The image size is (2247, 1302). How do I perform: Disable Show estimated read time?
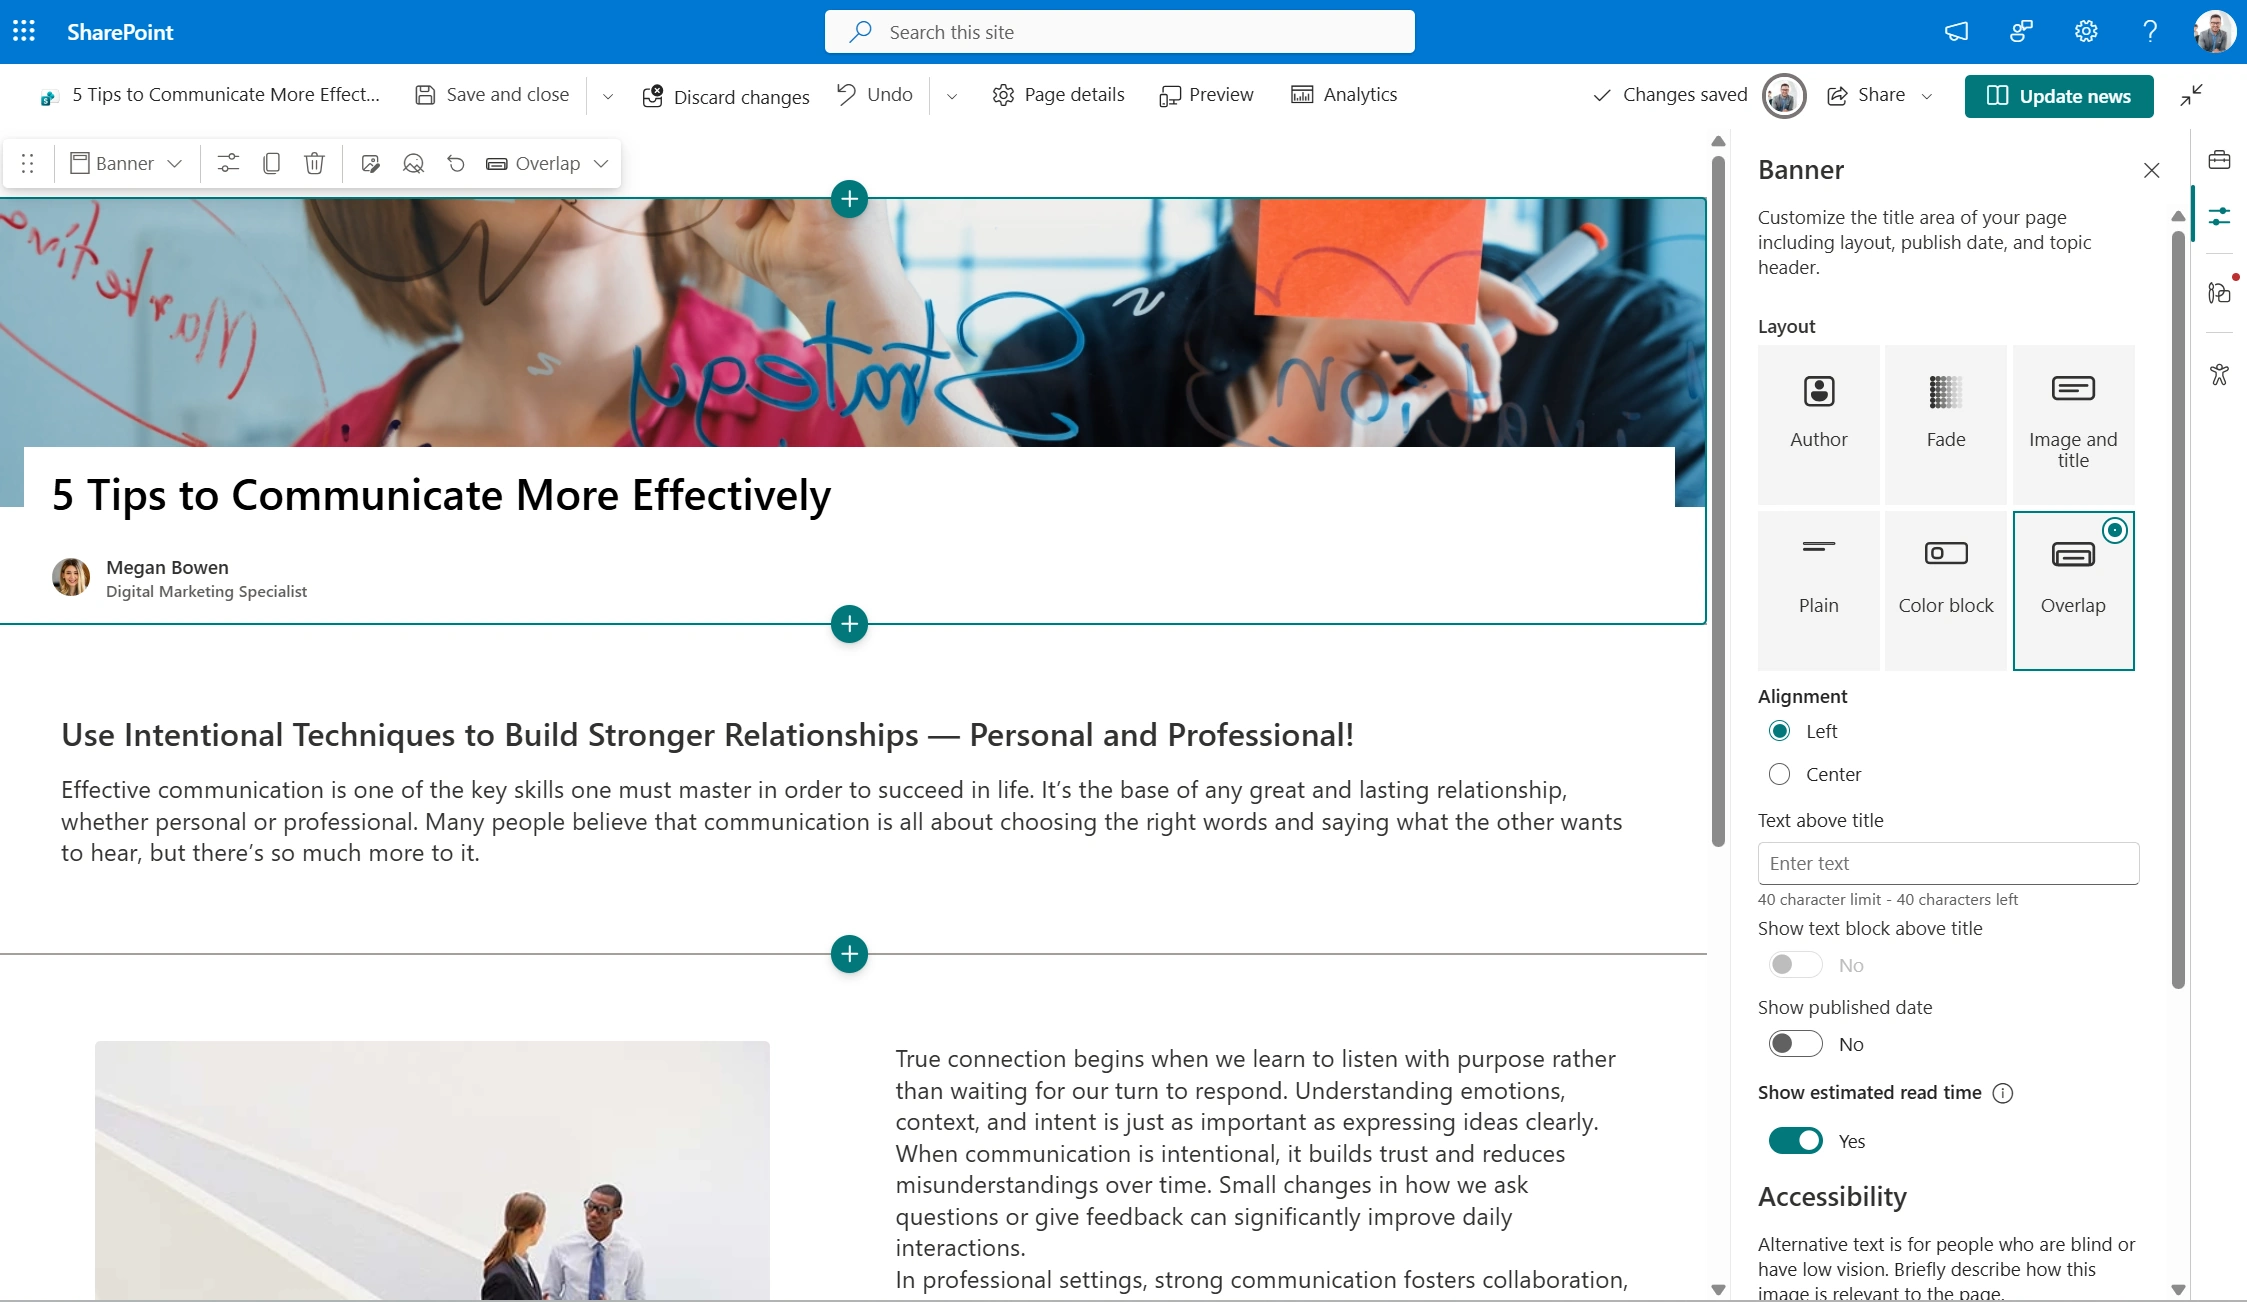pos(1794,1140)
